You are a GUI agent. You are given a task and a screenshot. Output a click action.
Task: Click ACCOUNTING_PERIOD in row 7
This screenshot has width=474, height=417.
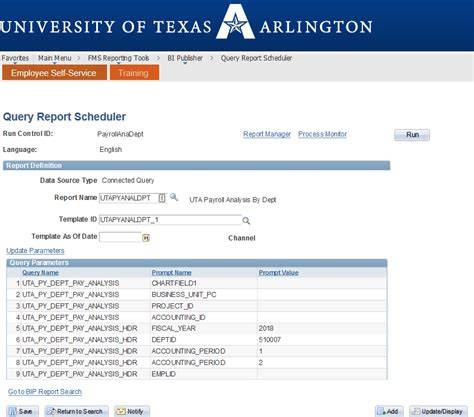pyautogui.click(x=188, y=351)
